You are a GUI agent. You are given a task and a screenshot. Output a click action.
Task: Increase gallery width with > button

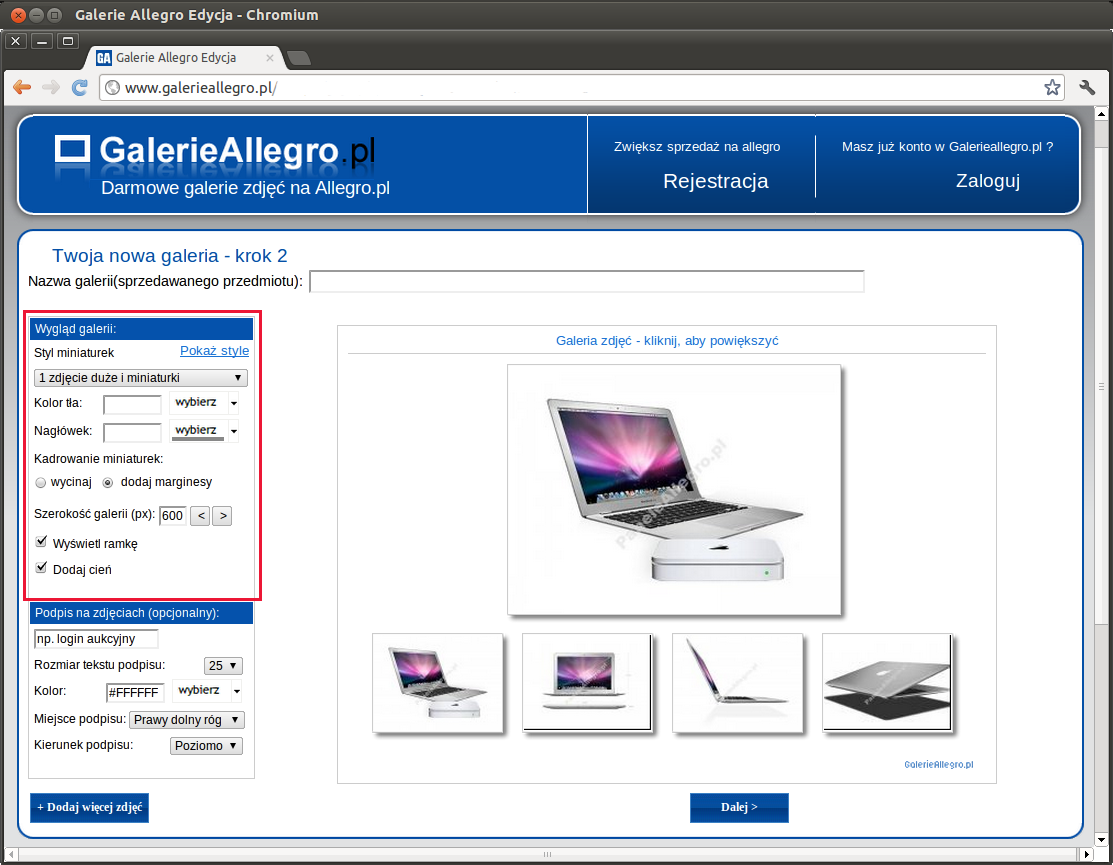pyautogui.click(x=223, y=516)
